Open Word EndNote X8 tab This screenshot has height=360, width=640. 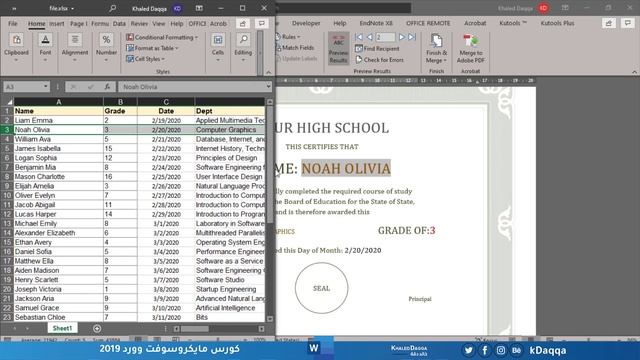click(x=376, y=23)
